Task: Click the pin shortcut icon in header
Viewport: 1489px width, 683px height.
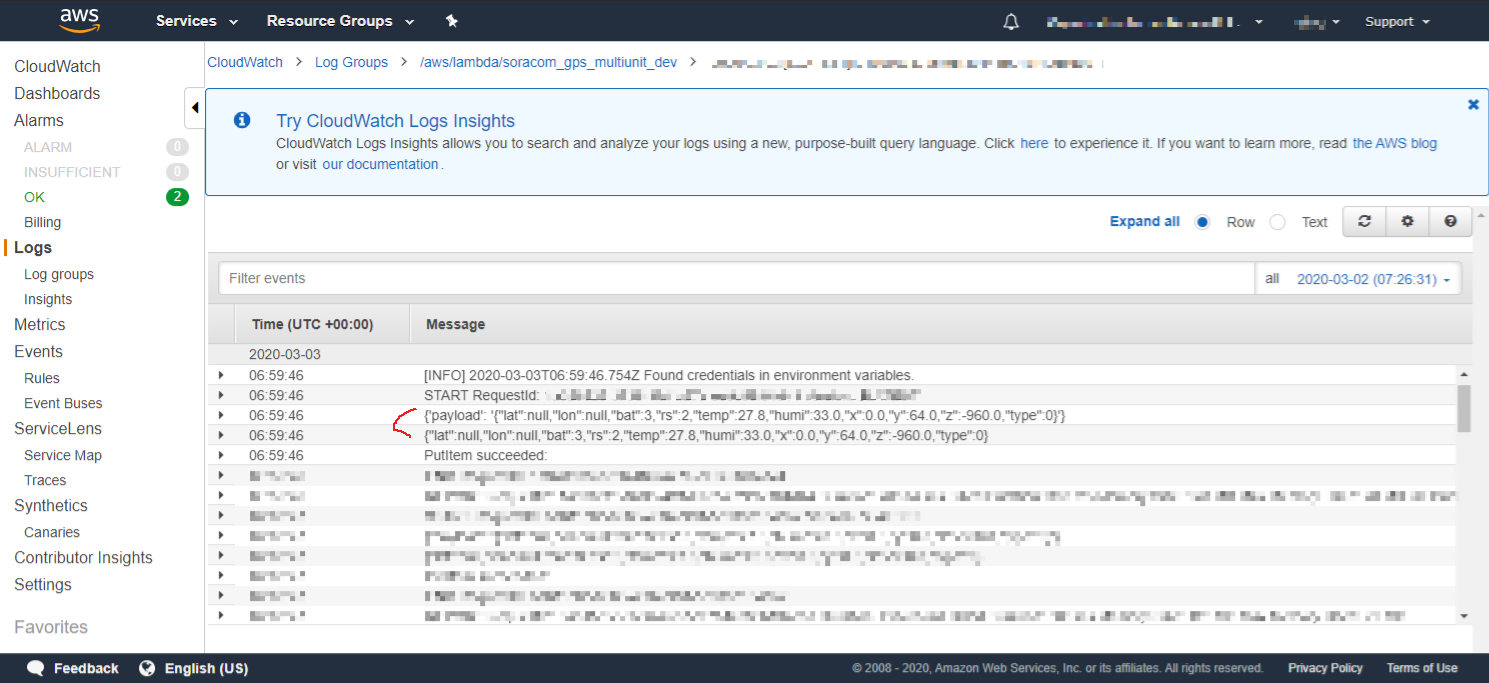Action: pyautogui.click(x=451, y=21)
